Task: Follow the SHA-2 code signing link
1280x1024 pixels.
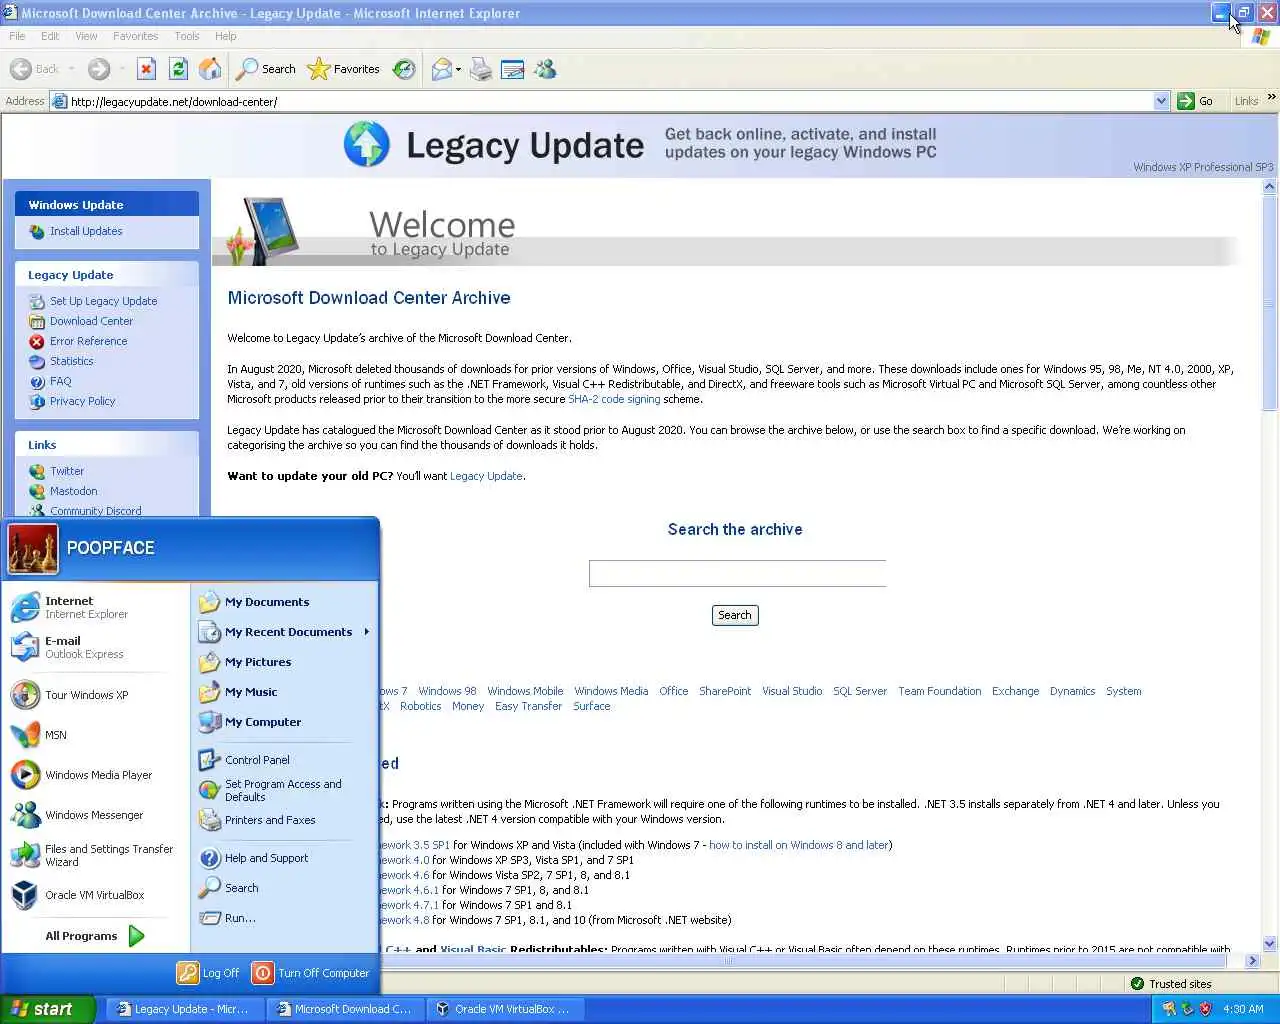Action: coord(614,399)
